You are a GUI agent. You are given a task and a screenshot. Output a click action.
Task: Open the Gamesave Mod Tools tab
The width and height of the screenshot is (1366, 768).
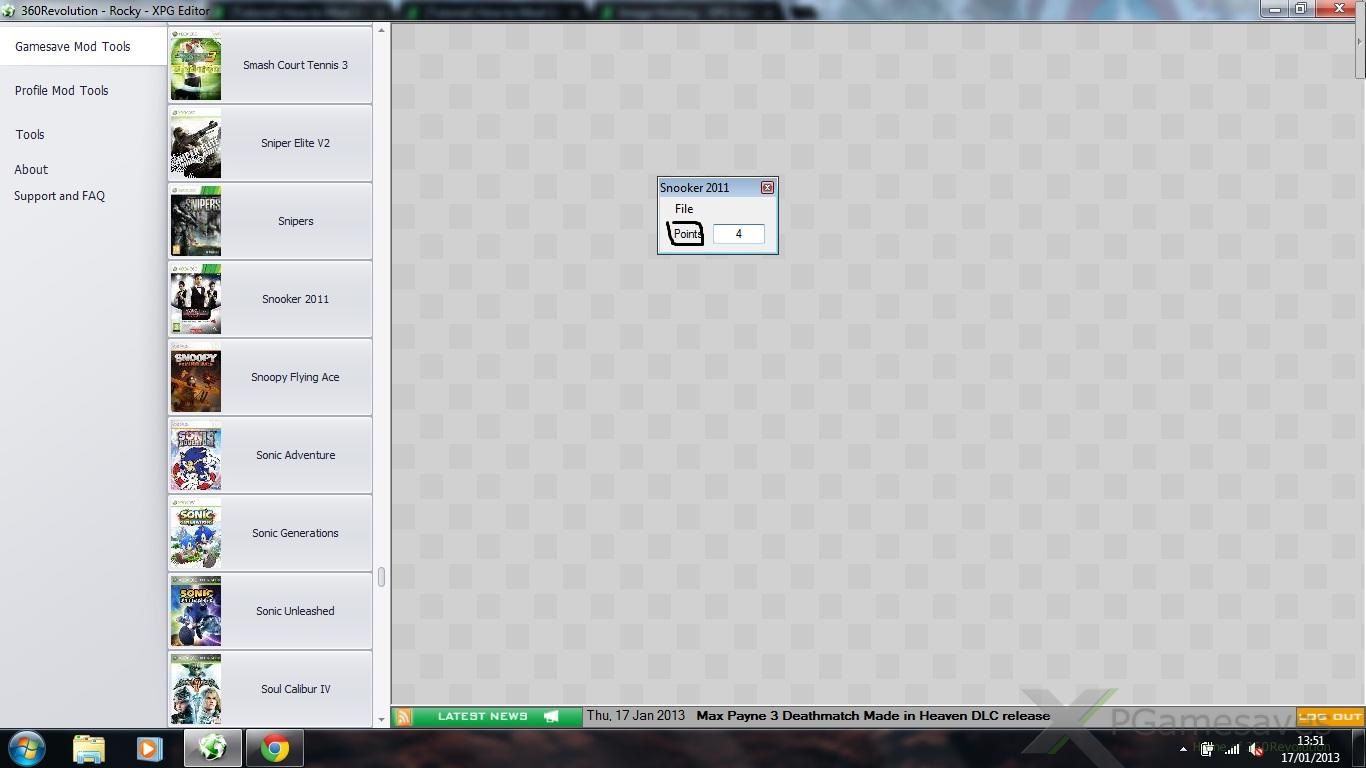click(73, 47)
